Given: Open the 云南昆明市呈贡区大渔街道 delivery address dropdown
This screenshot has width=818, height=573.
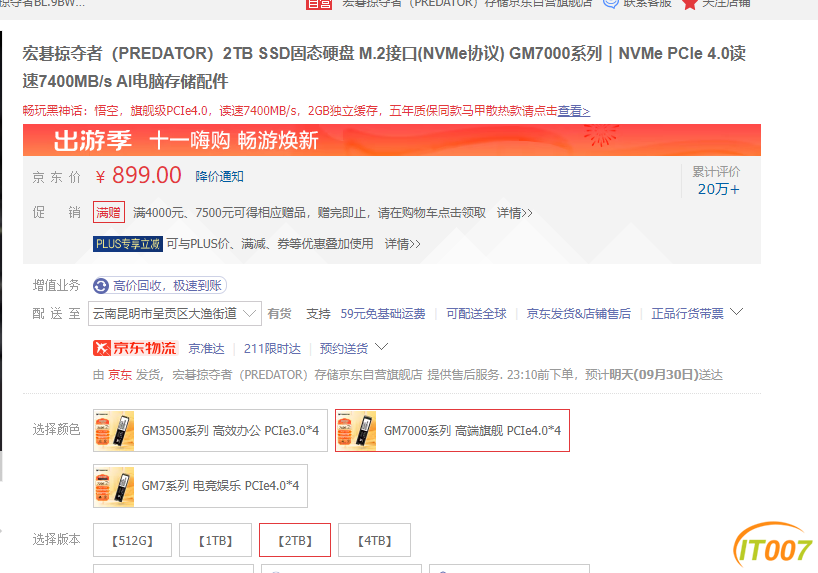Looking at the screenshot, I should 175,314.
